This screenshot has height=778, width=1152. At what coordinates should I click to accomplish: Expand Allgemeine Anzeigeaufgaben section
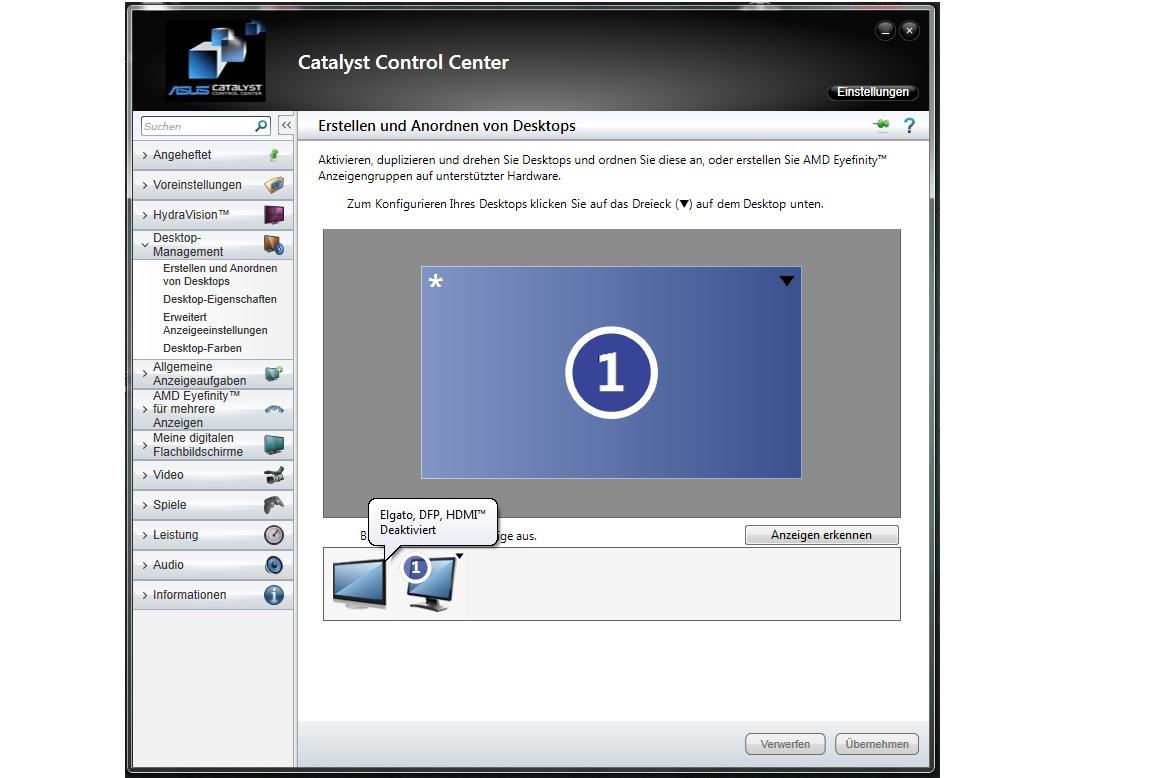click(x=213, y=373)
